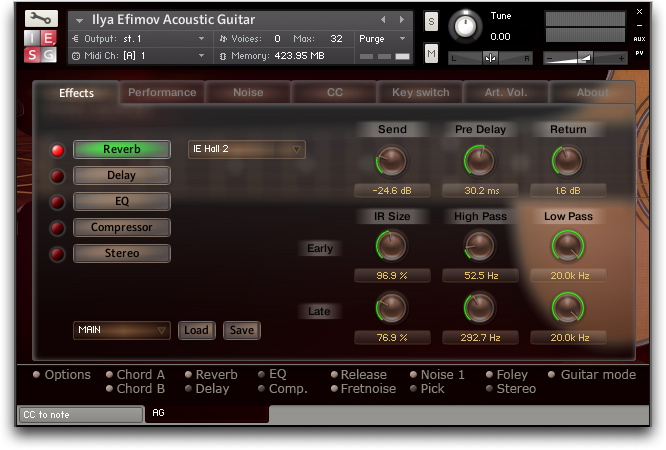Toggle the AUX sends button
Image resolution: width=666 pixels, height=450 pixels.
point(639,39)
